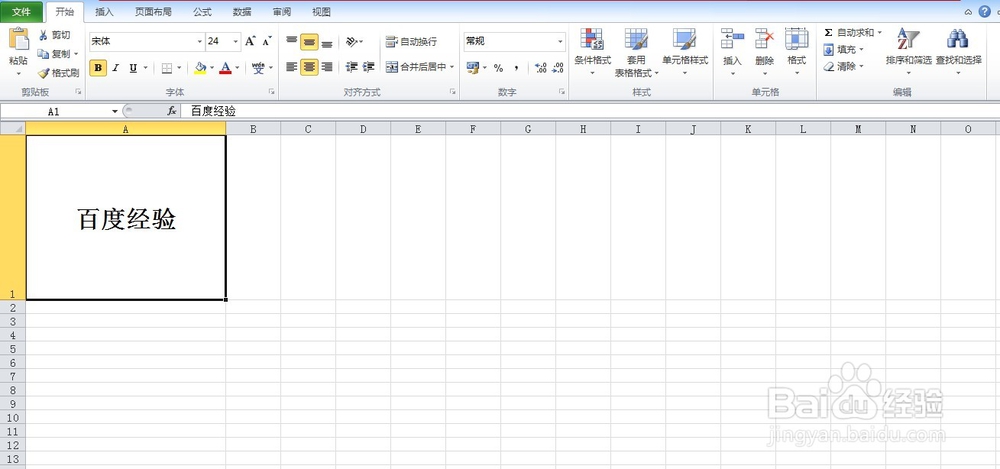Align text left

click(291, 67)
